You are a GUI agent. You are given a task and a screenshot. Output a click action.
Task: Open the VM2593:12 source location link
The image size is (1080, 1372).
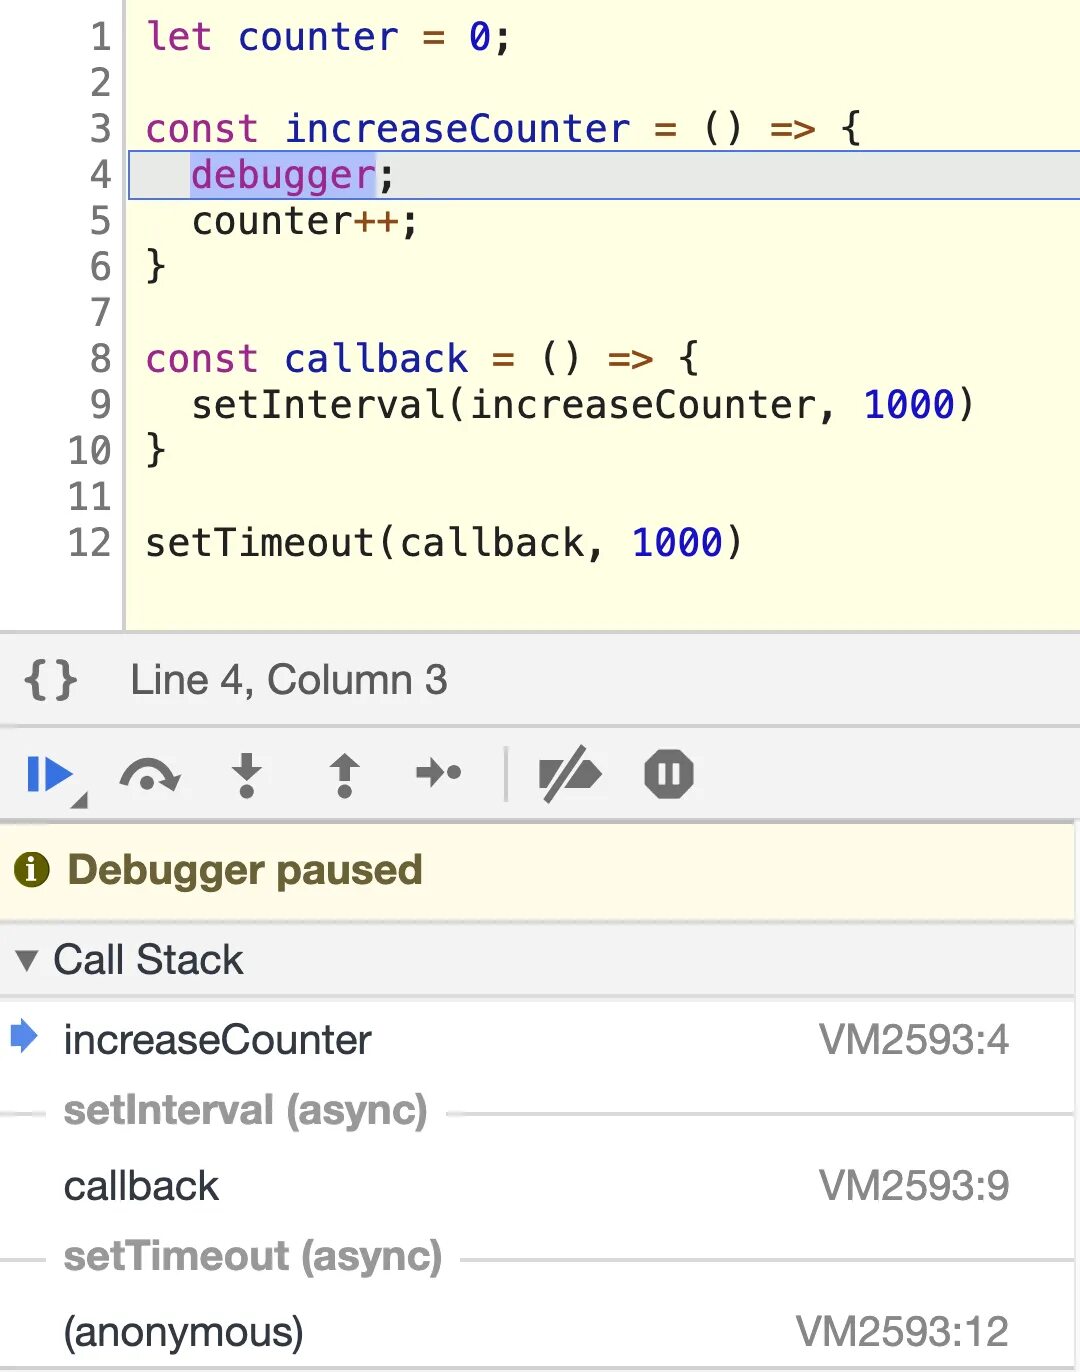901,1332
